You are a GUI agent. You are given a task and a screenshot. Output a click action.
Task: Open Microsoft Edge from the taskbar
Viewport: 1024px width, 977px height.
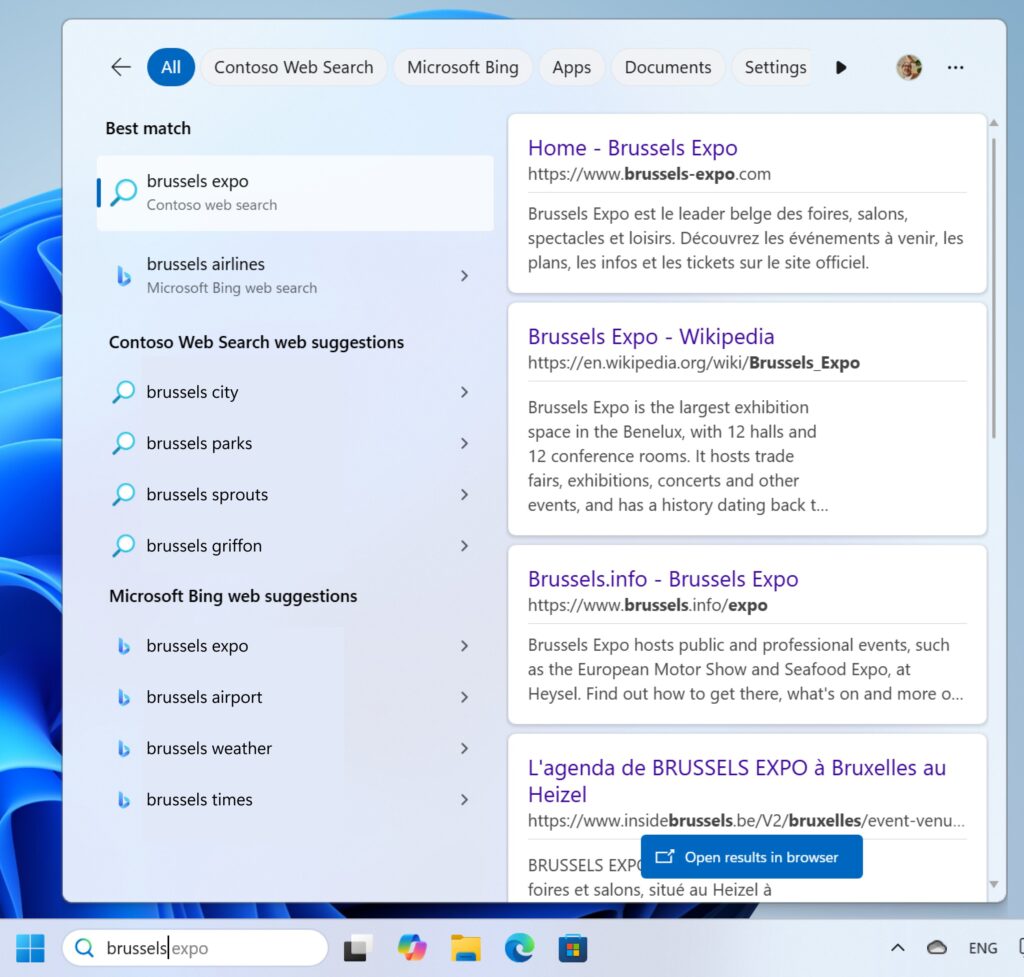click(x=519, y=947)
